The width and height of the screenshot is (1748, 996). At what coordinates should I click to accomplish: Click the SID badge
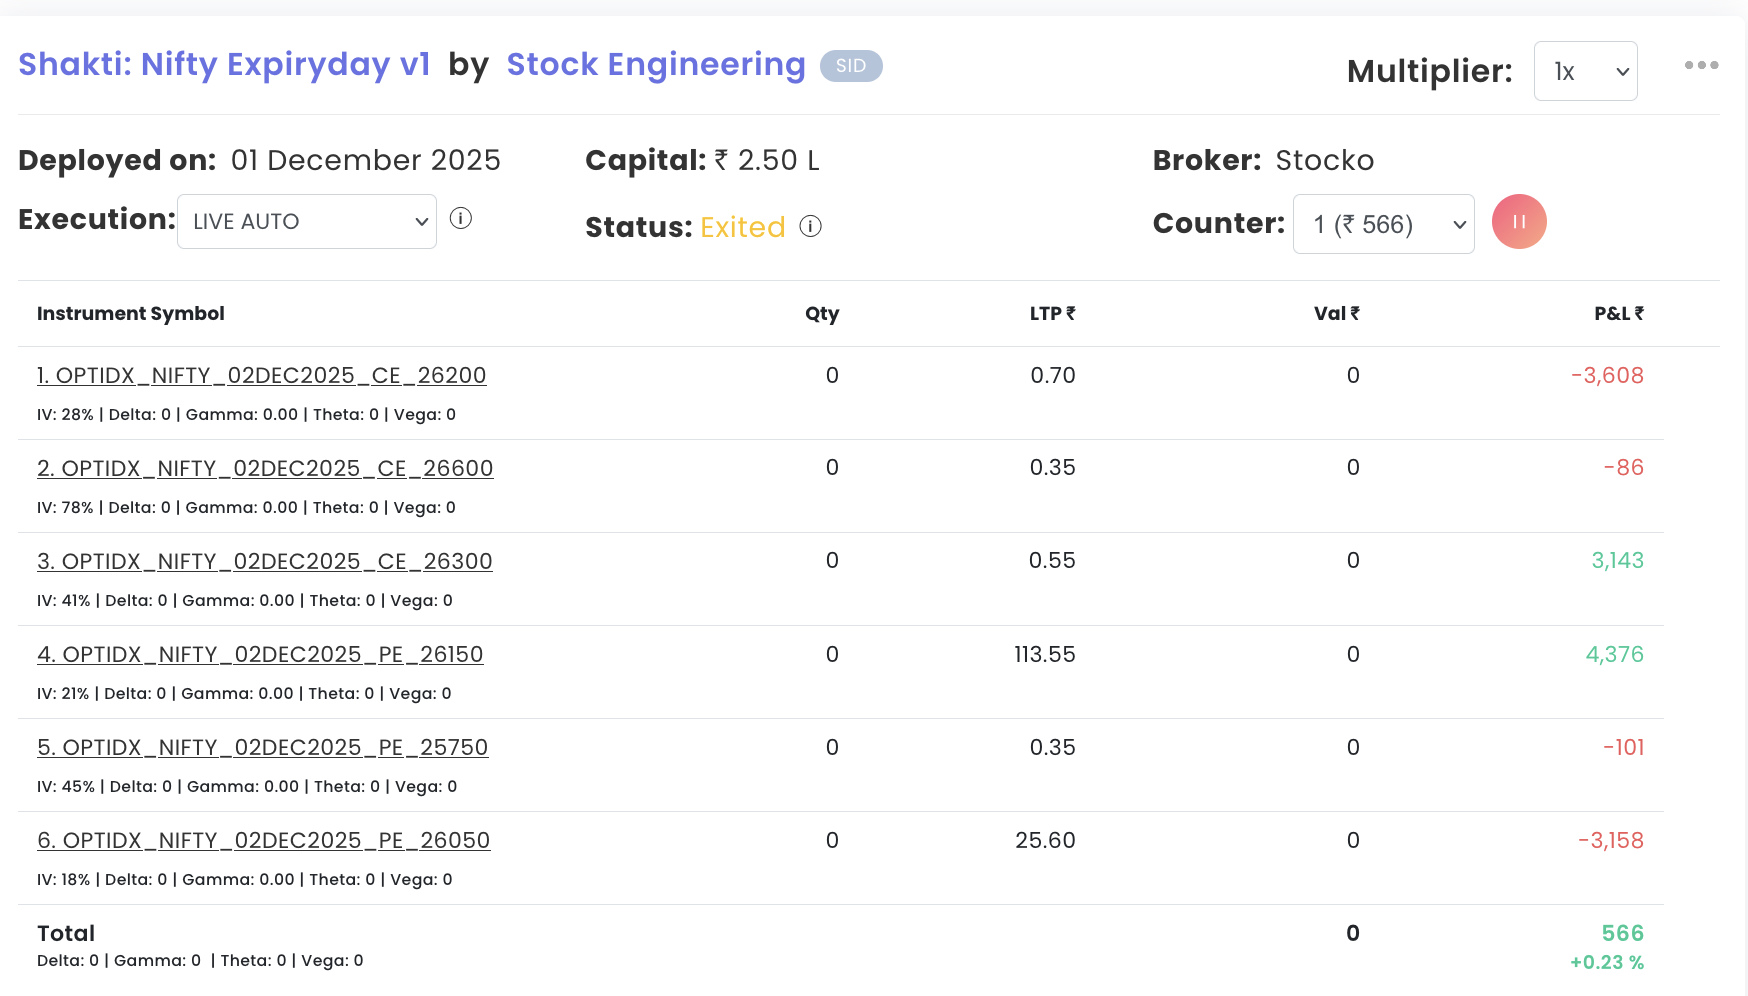pyautogui.click(x=851, y=66)
